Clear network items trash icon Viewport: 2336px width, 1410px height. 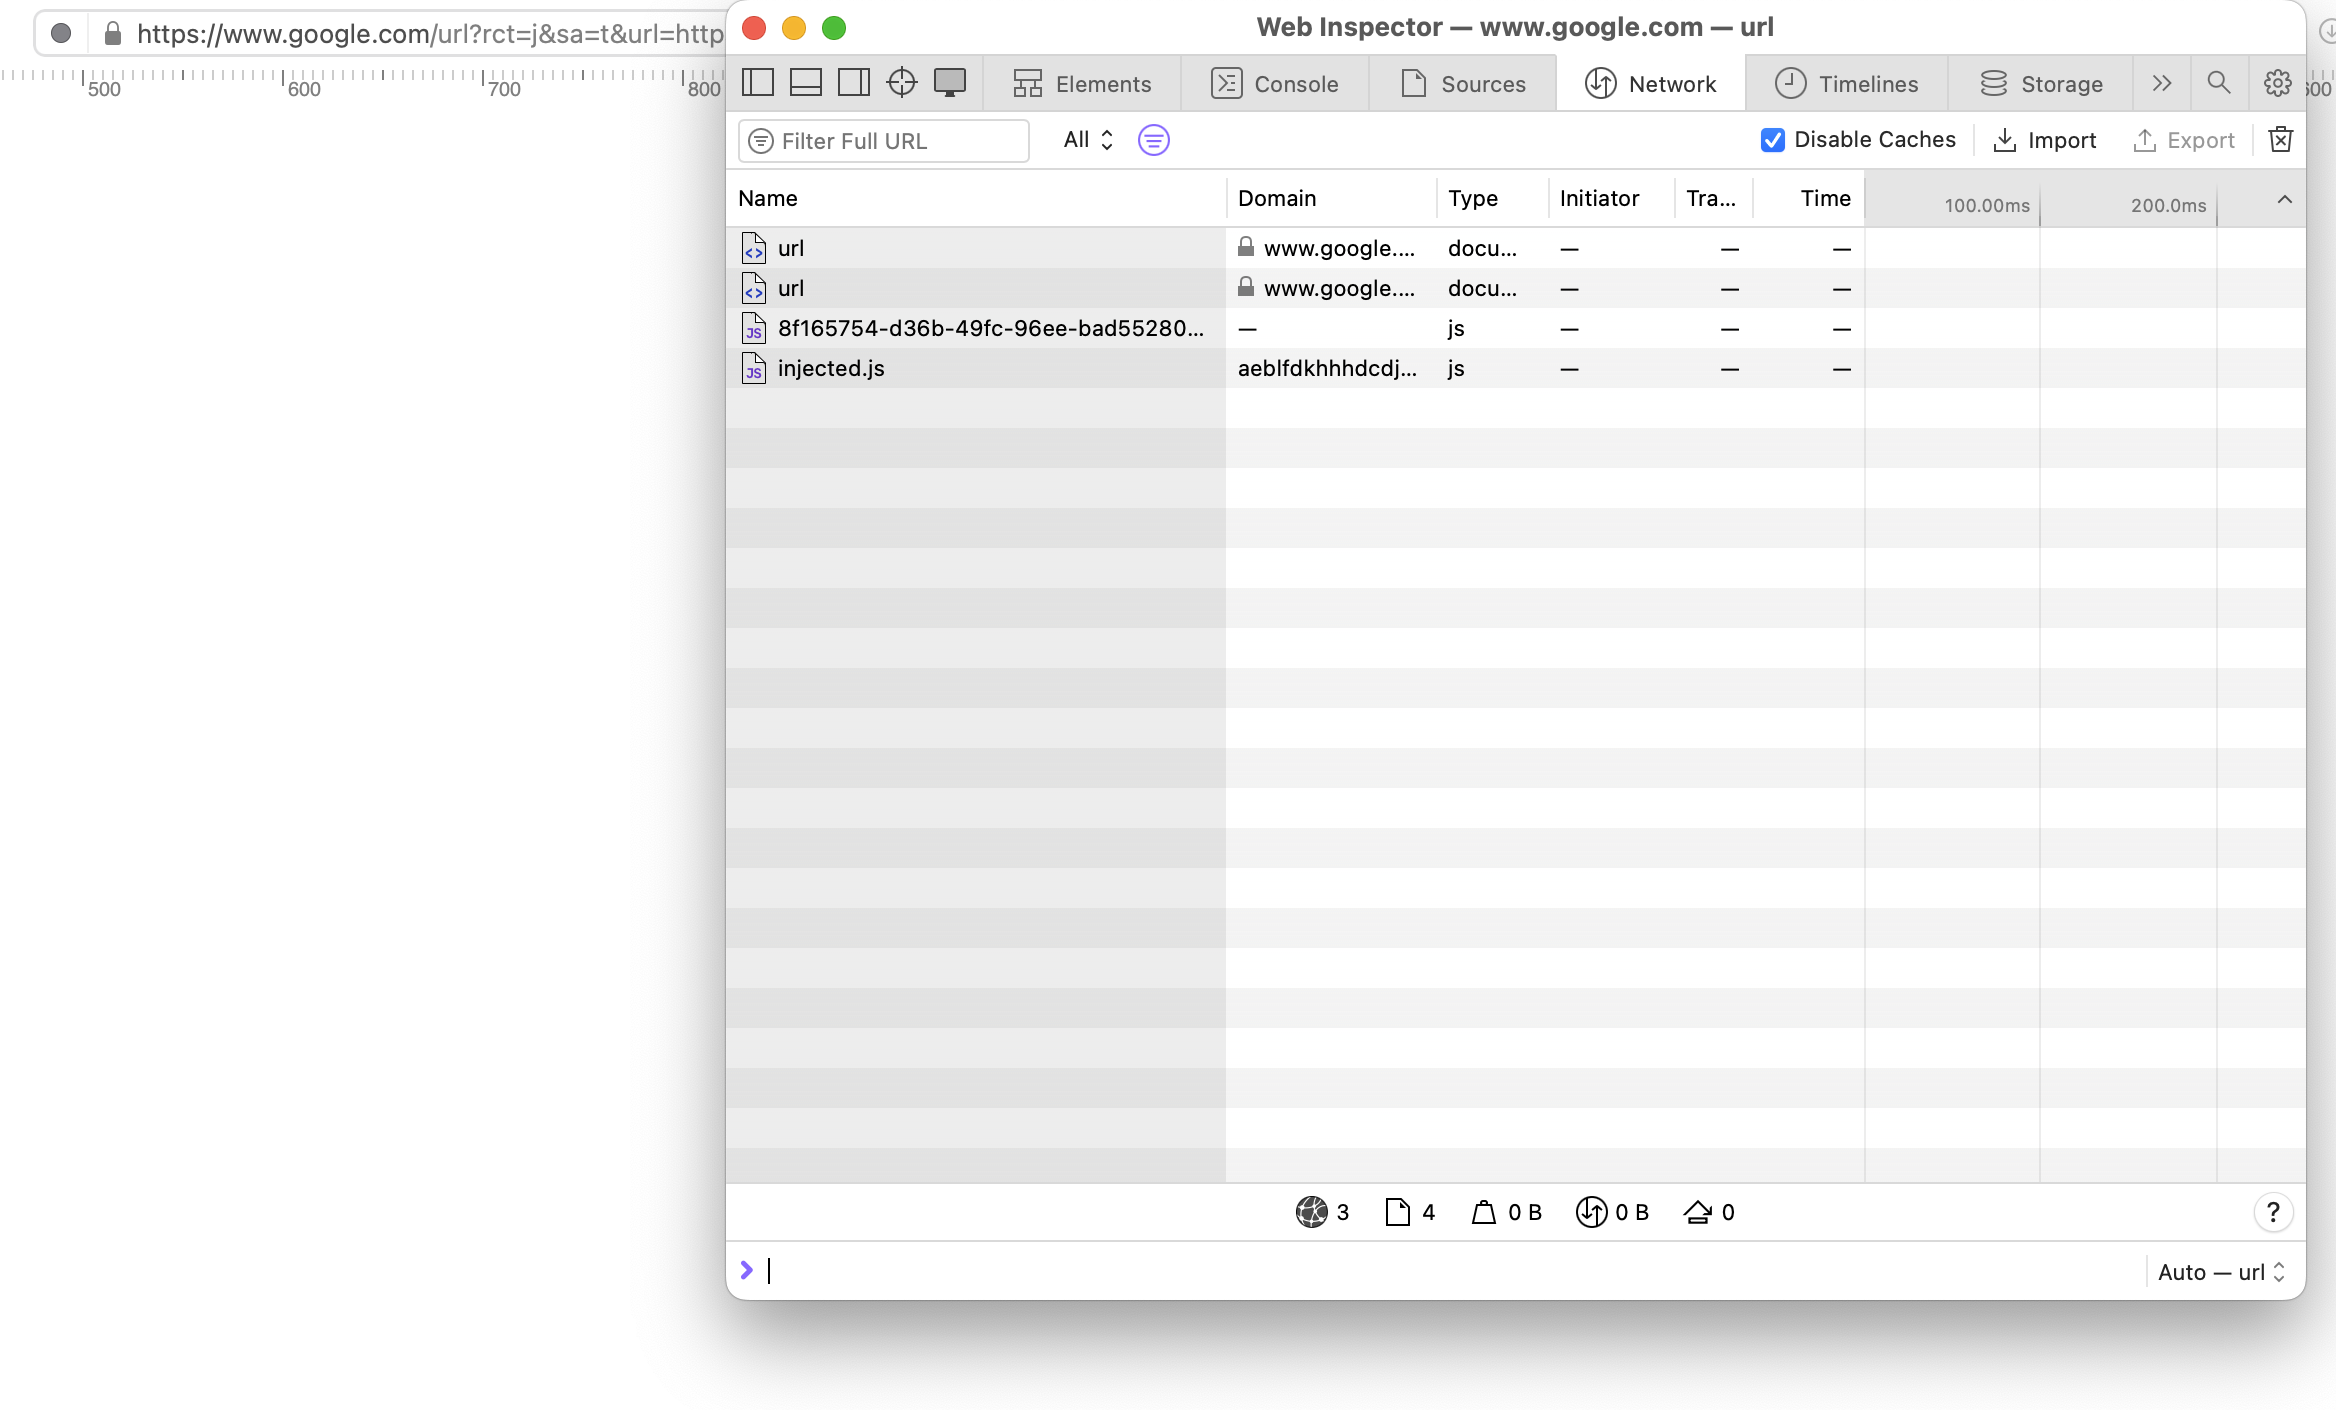click(2280, 140)
